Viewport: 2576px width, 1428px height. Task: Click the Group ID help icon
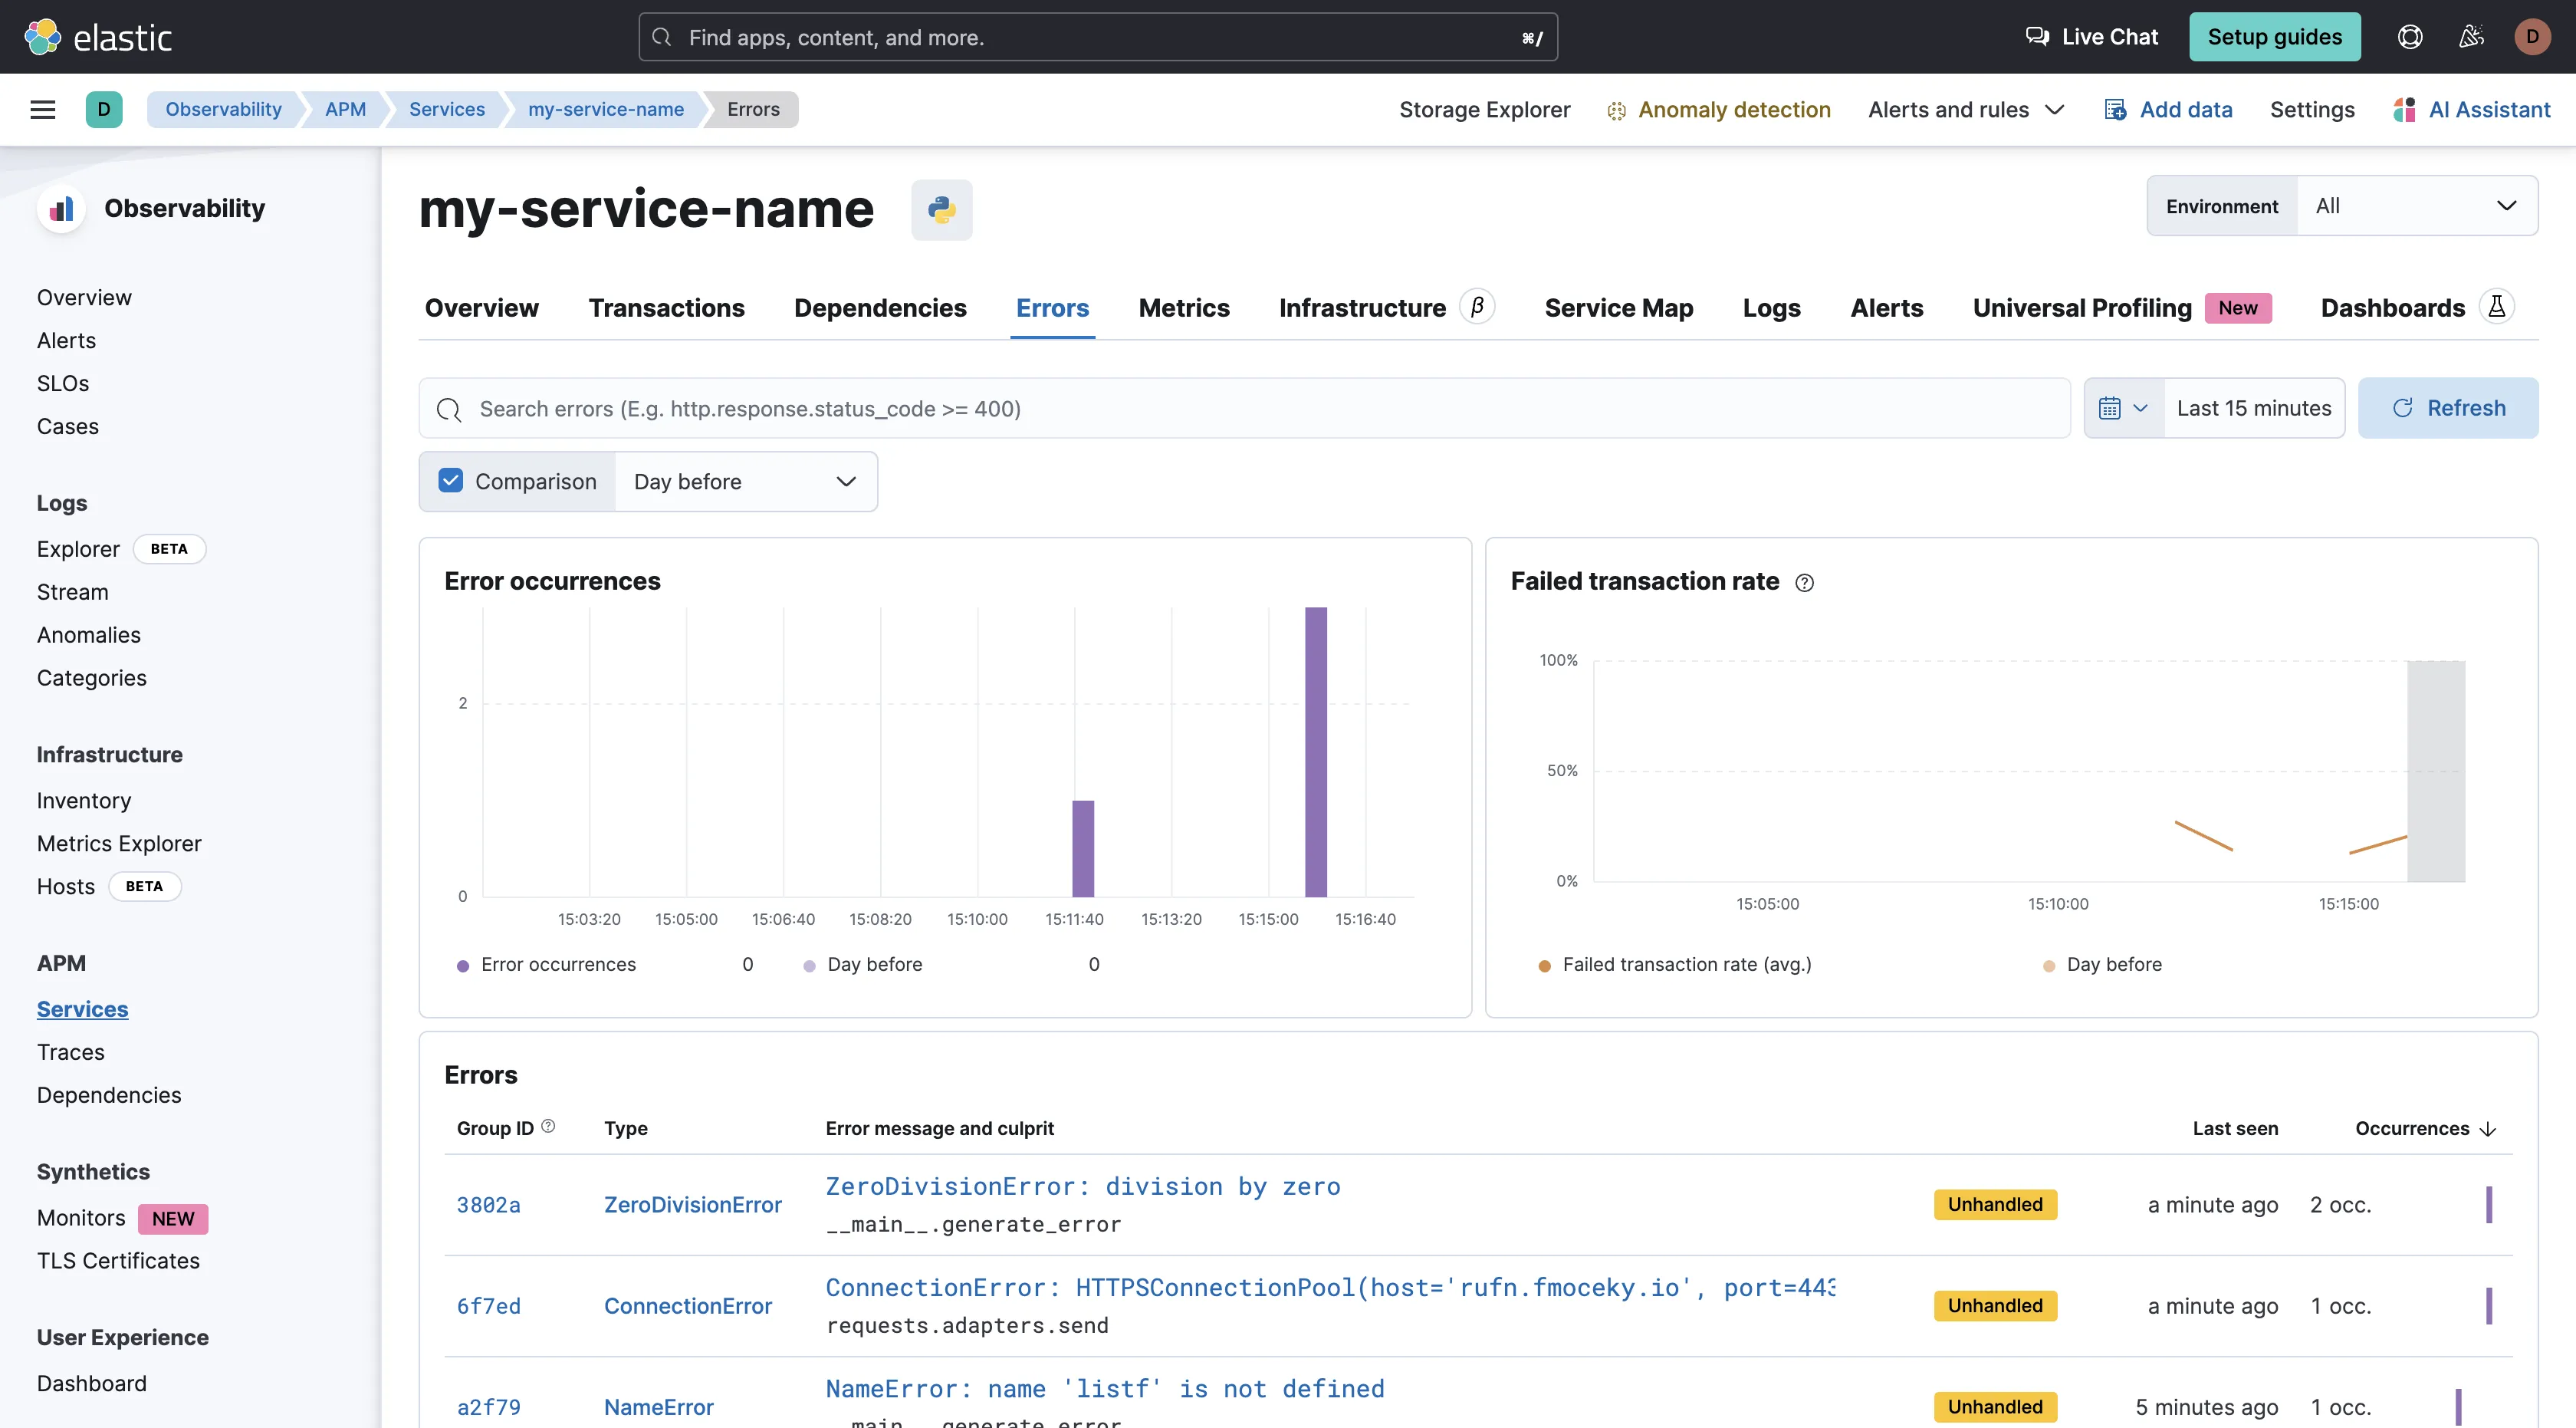pos(548,1126)
